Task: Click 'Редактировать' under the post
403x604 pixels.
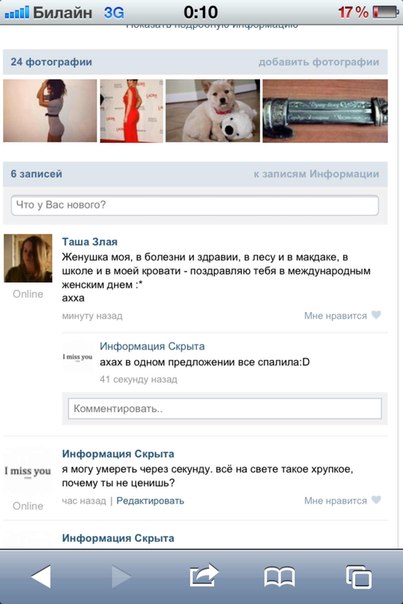Action: [150, 501]
